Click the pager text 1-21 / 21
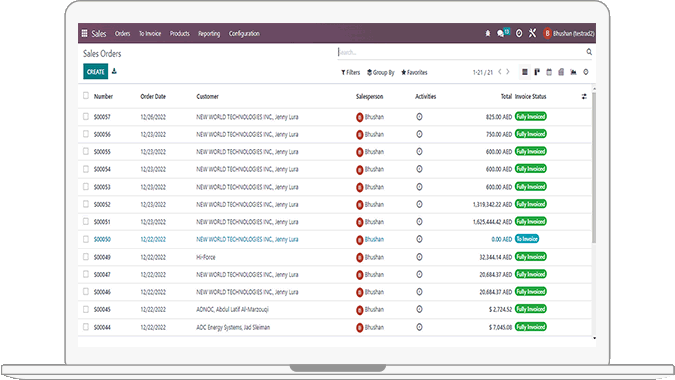 483,72
